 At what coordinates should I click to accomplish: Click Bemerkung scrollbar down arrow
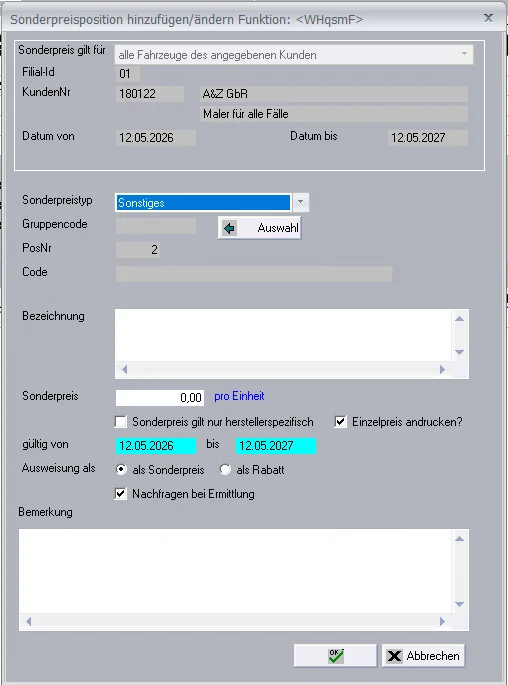[x=459, y=604]
